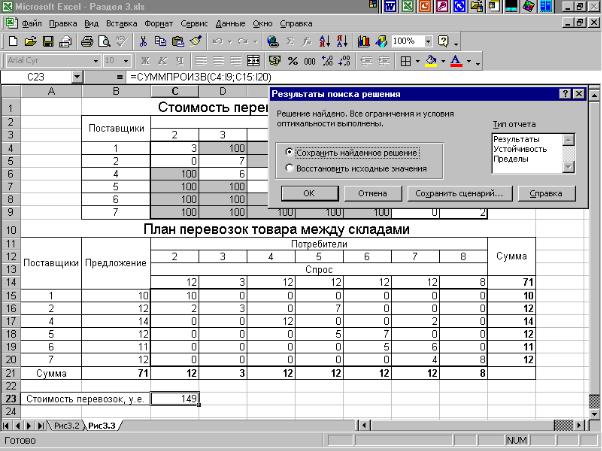Image resolution: width=602 pixels, height=451 pixels.
Task: Click the column A header
Action: pos(51,91)
